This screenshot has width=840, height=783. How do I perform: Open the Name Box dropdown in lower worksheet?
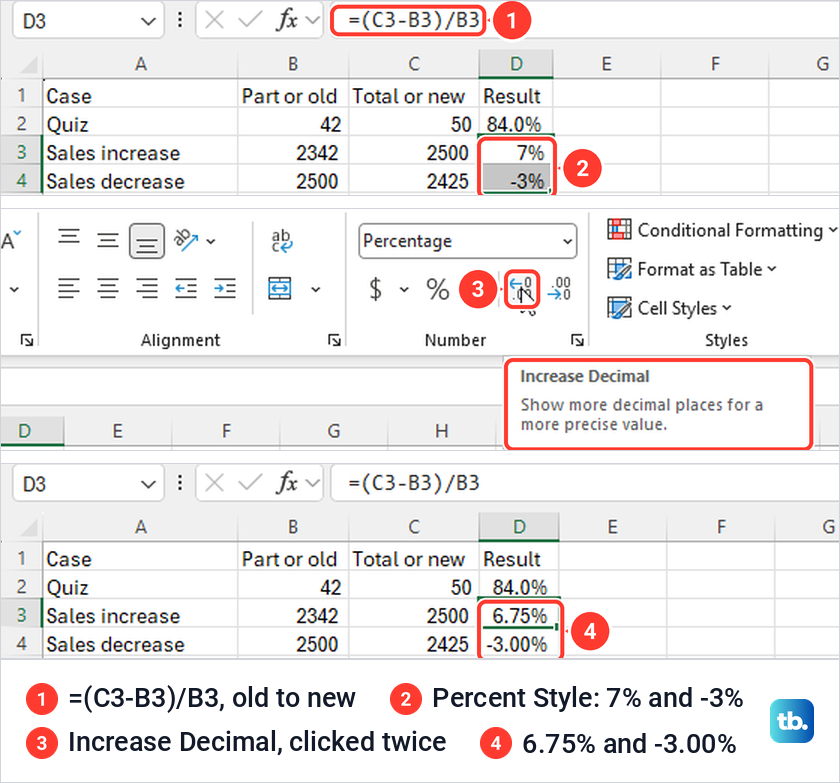[147, 484]
